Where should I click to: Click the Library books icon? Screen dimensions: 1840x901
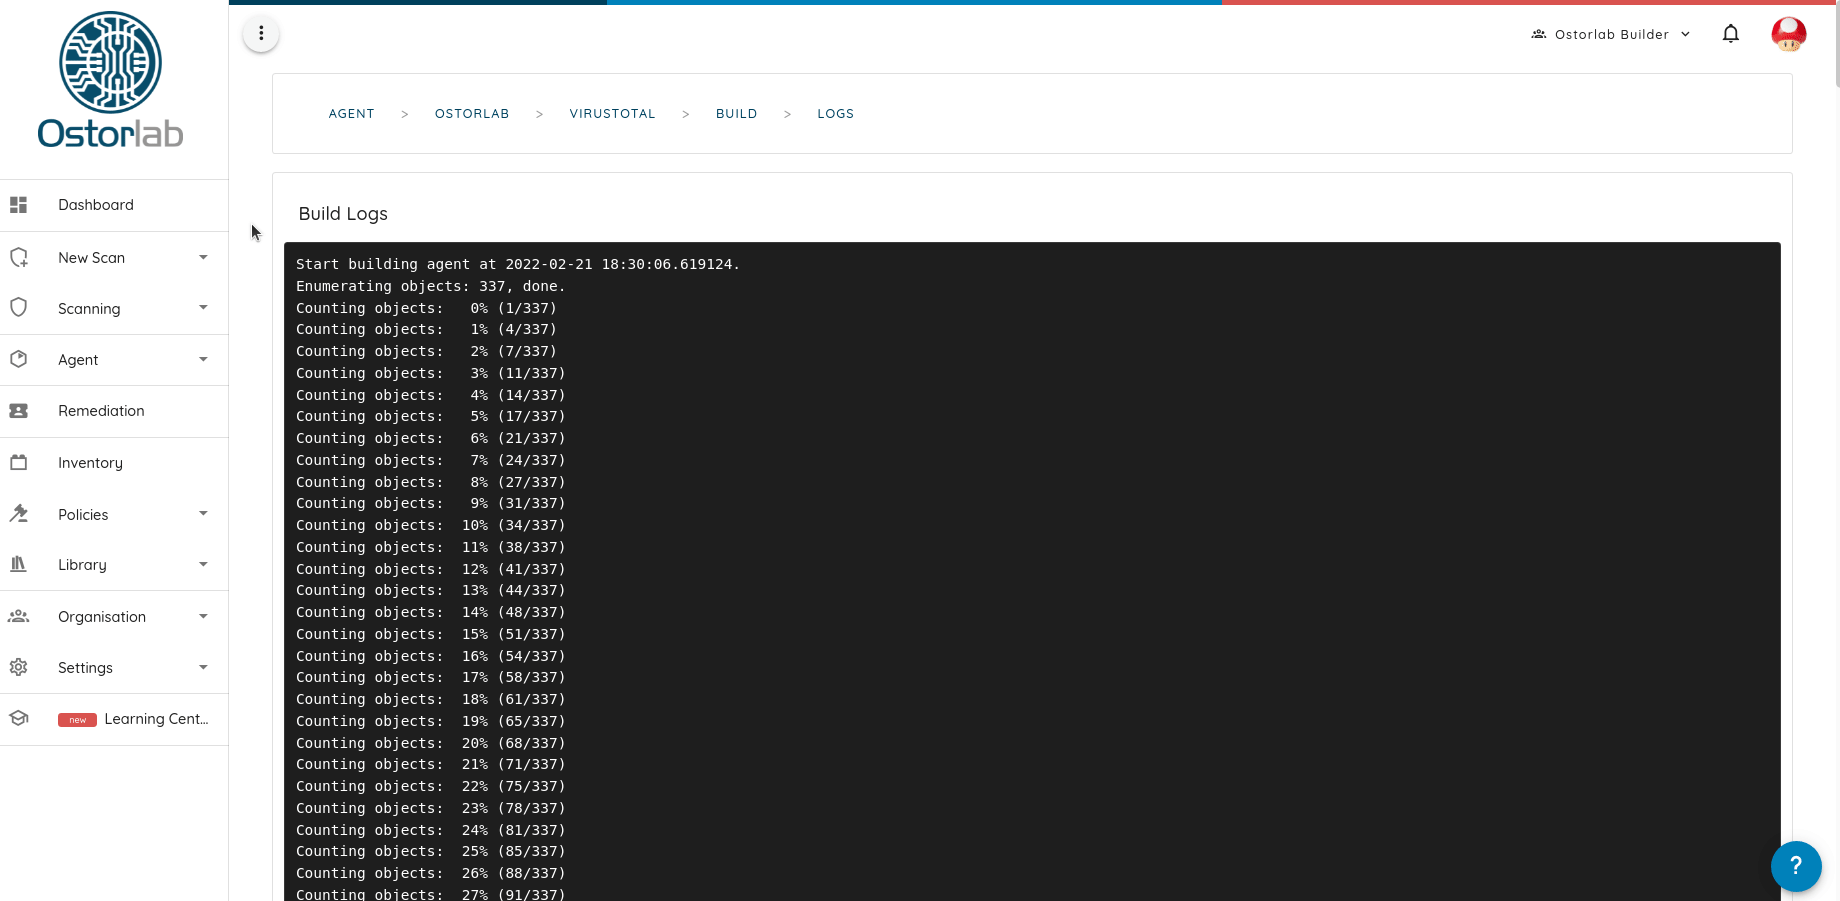point(18,564)
